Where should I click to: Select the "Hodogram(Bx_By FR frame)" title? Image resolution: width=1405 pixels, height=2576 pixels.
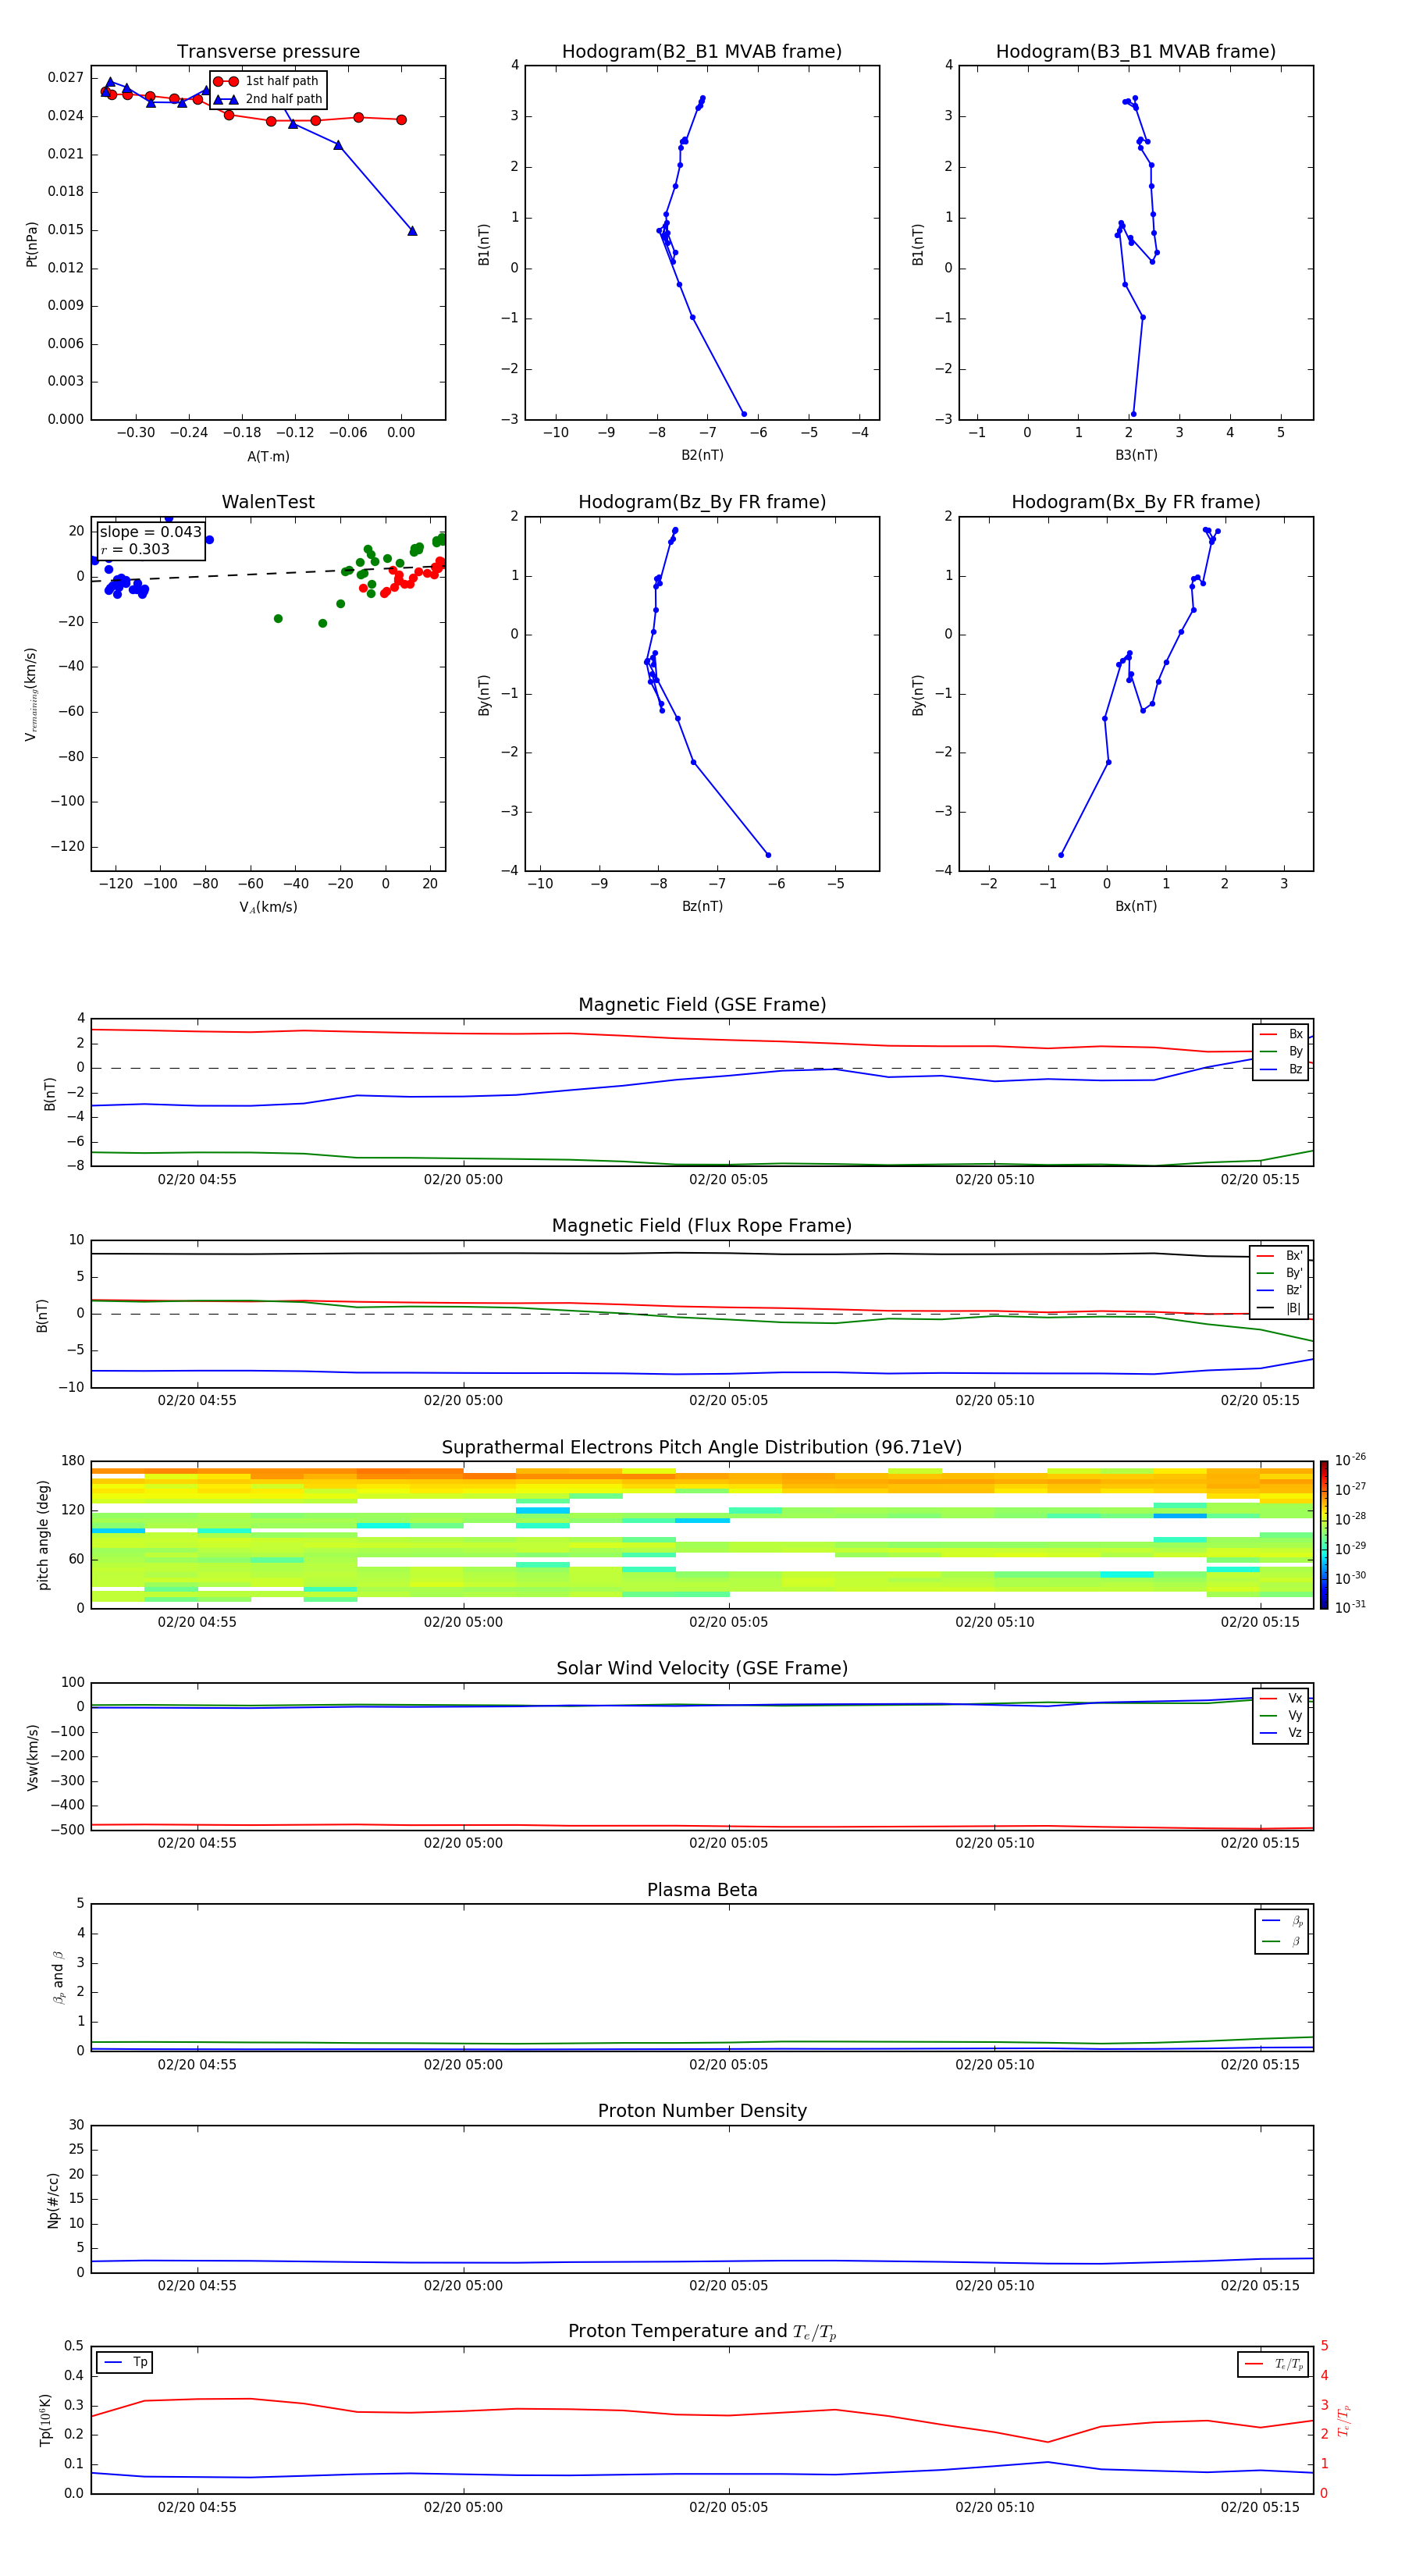[x=1136, y=502]
